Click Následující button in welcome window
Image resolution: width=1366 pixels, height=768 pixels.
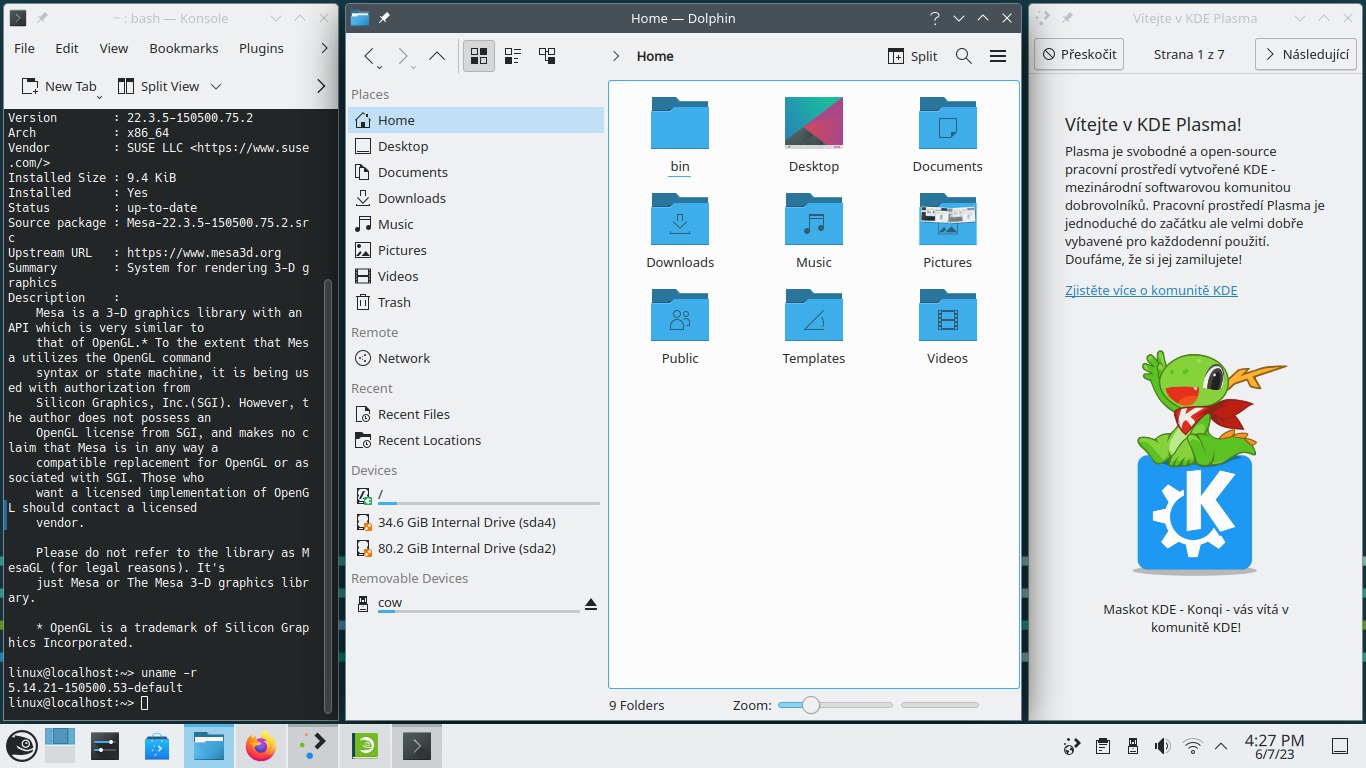1306,54
